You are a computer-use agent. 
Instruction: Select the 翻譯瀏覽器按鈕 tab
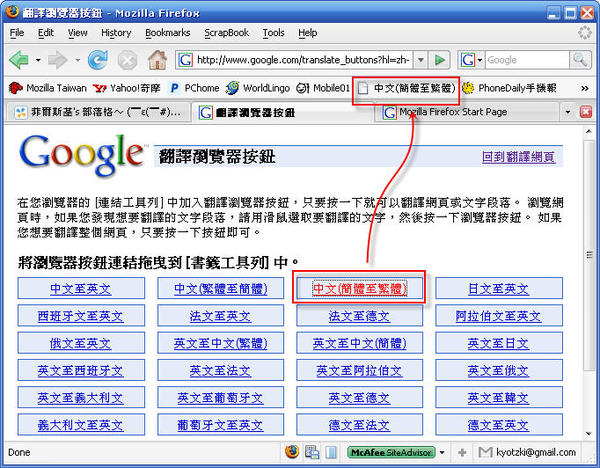pos(282,113)
